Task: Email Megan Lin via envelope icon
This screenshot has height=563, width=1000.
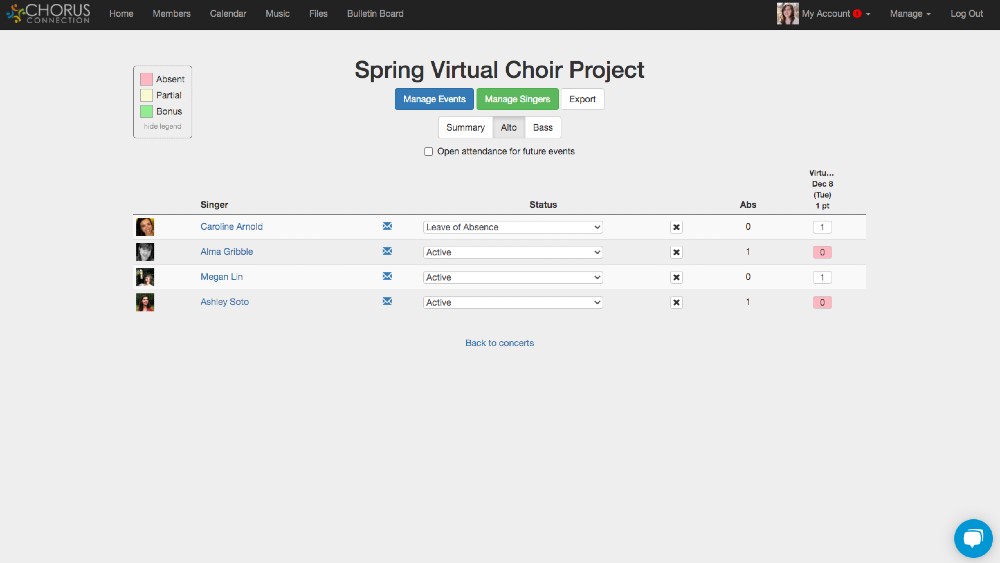Action: pyautogui.click(x=387, y=276)
